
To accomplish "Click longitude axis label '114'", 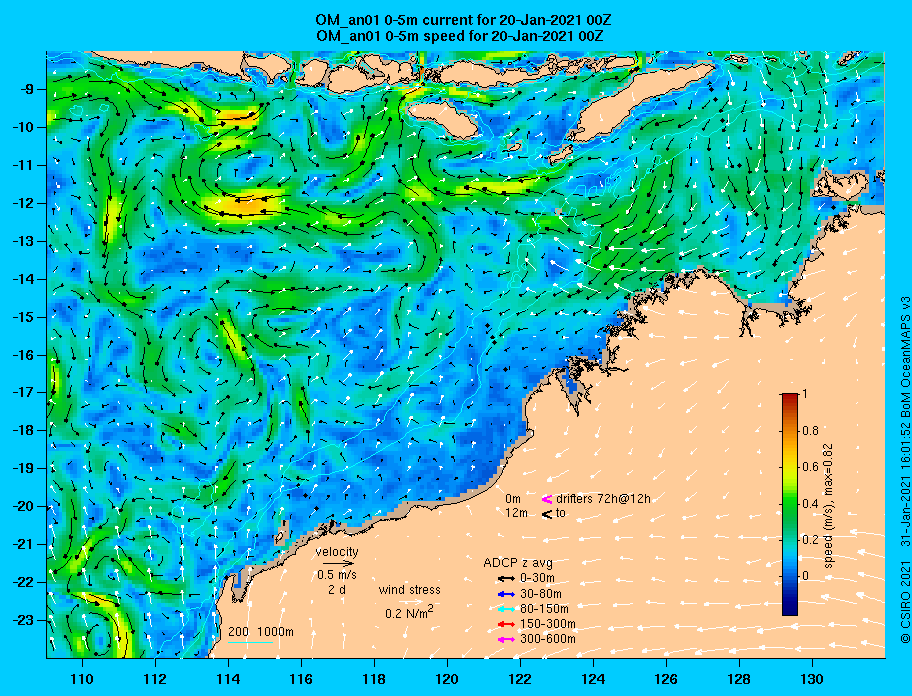I will 228,679.
